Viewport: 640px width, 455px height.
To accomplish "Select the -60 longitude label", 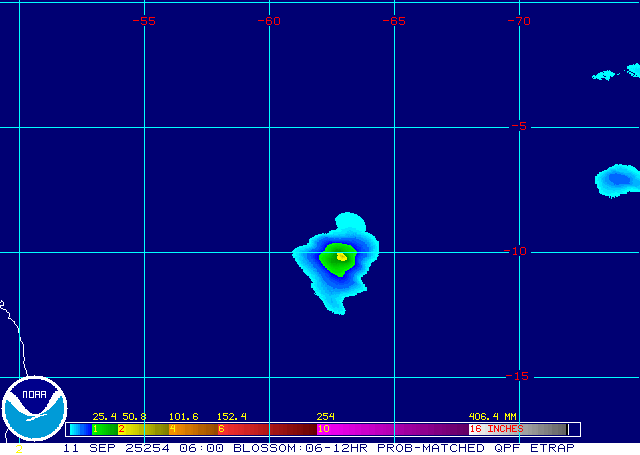I will point(269,21).
